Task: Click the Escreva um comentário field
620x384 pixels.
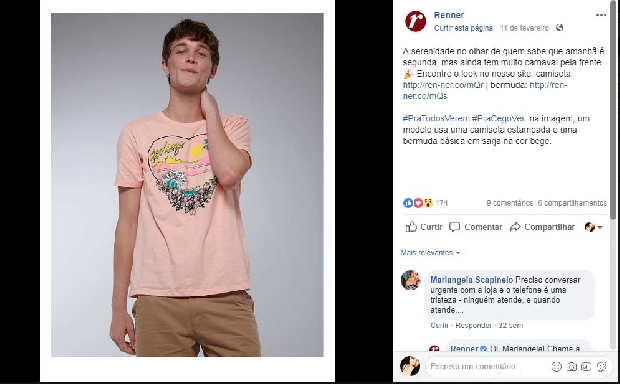Action: coord(487,367)
